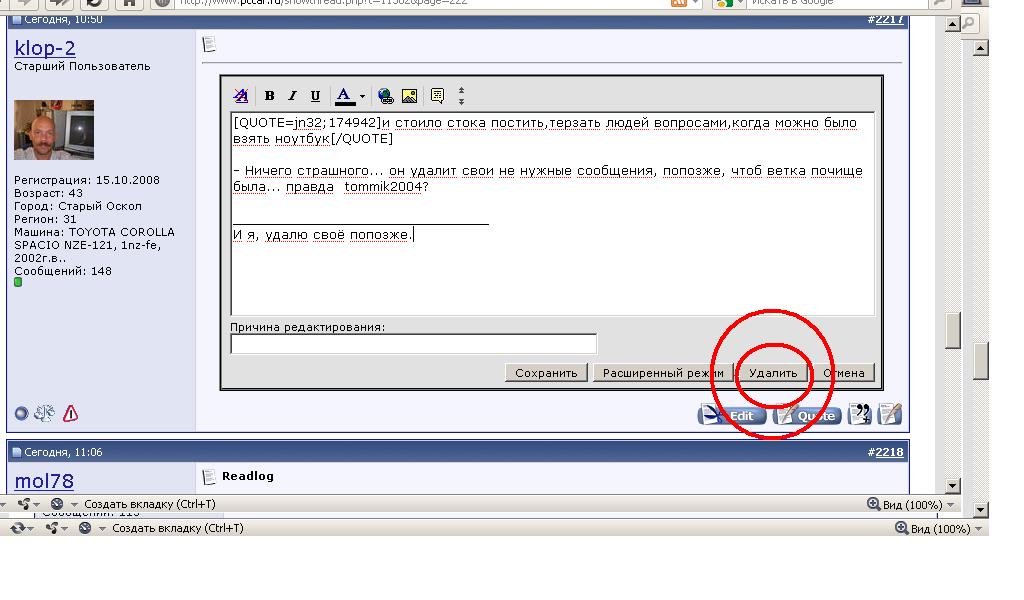
Task: Open the klop-2 user profile link
Action: (45, 48)
